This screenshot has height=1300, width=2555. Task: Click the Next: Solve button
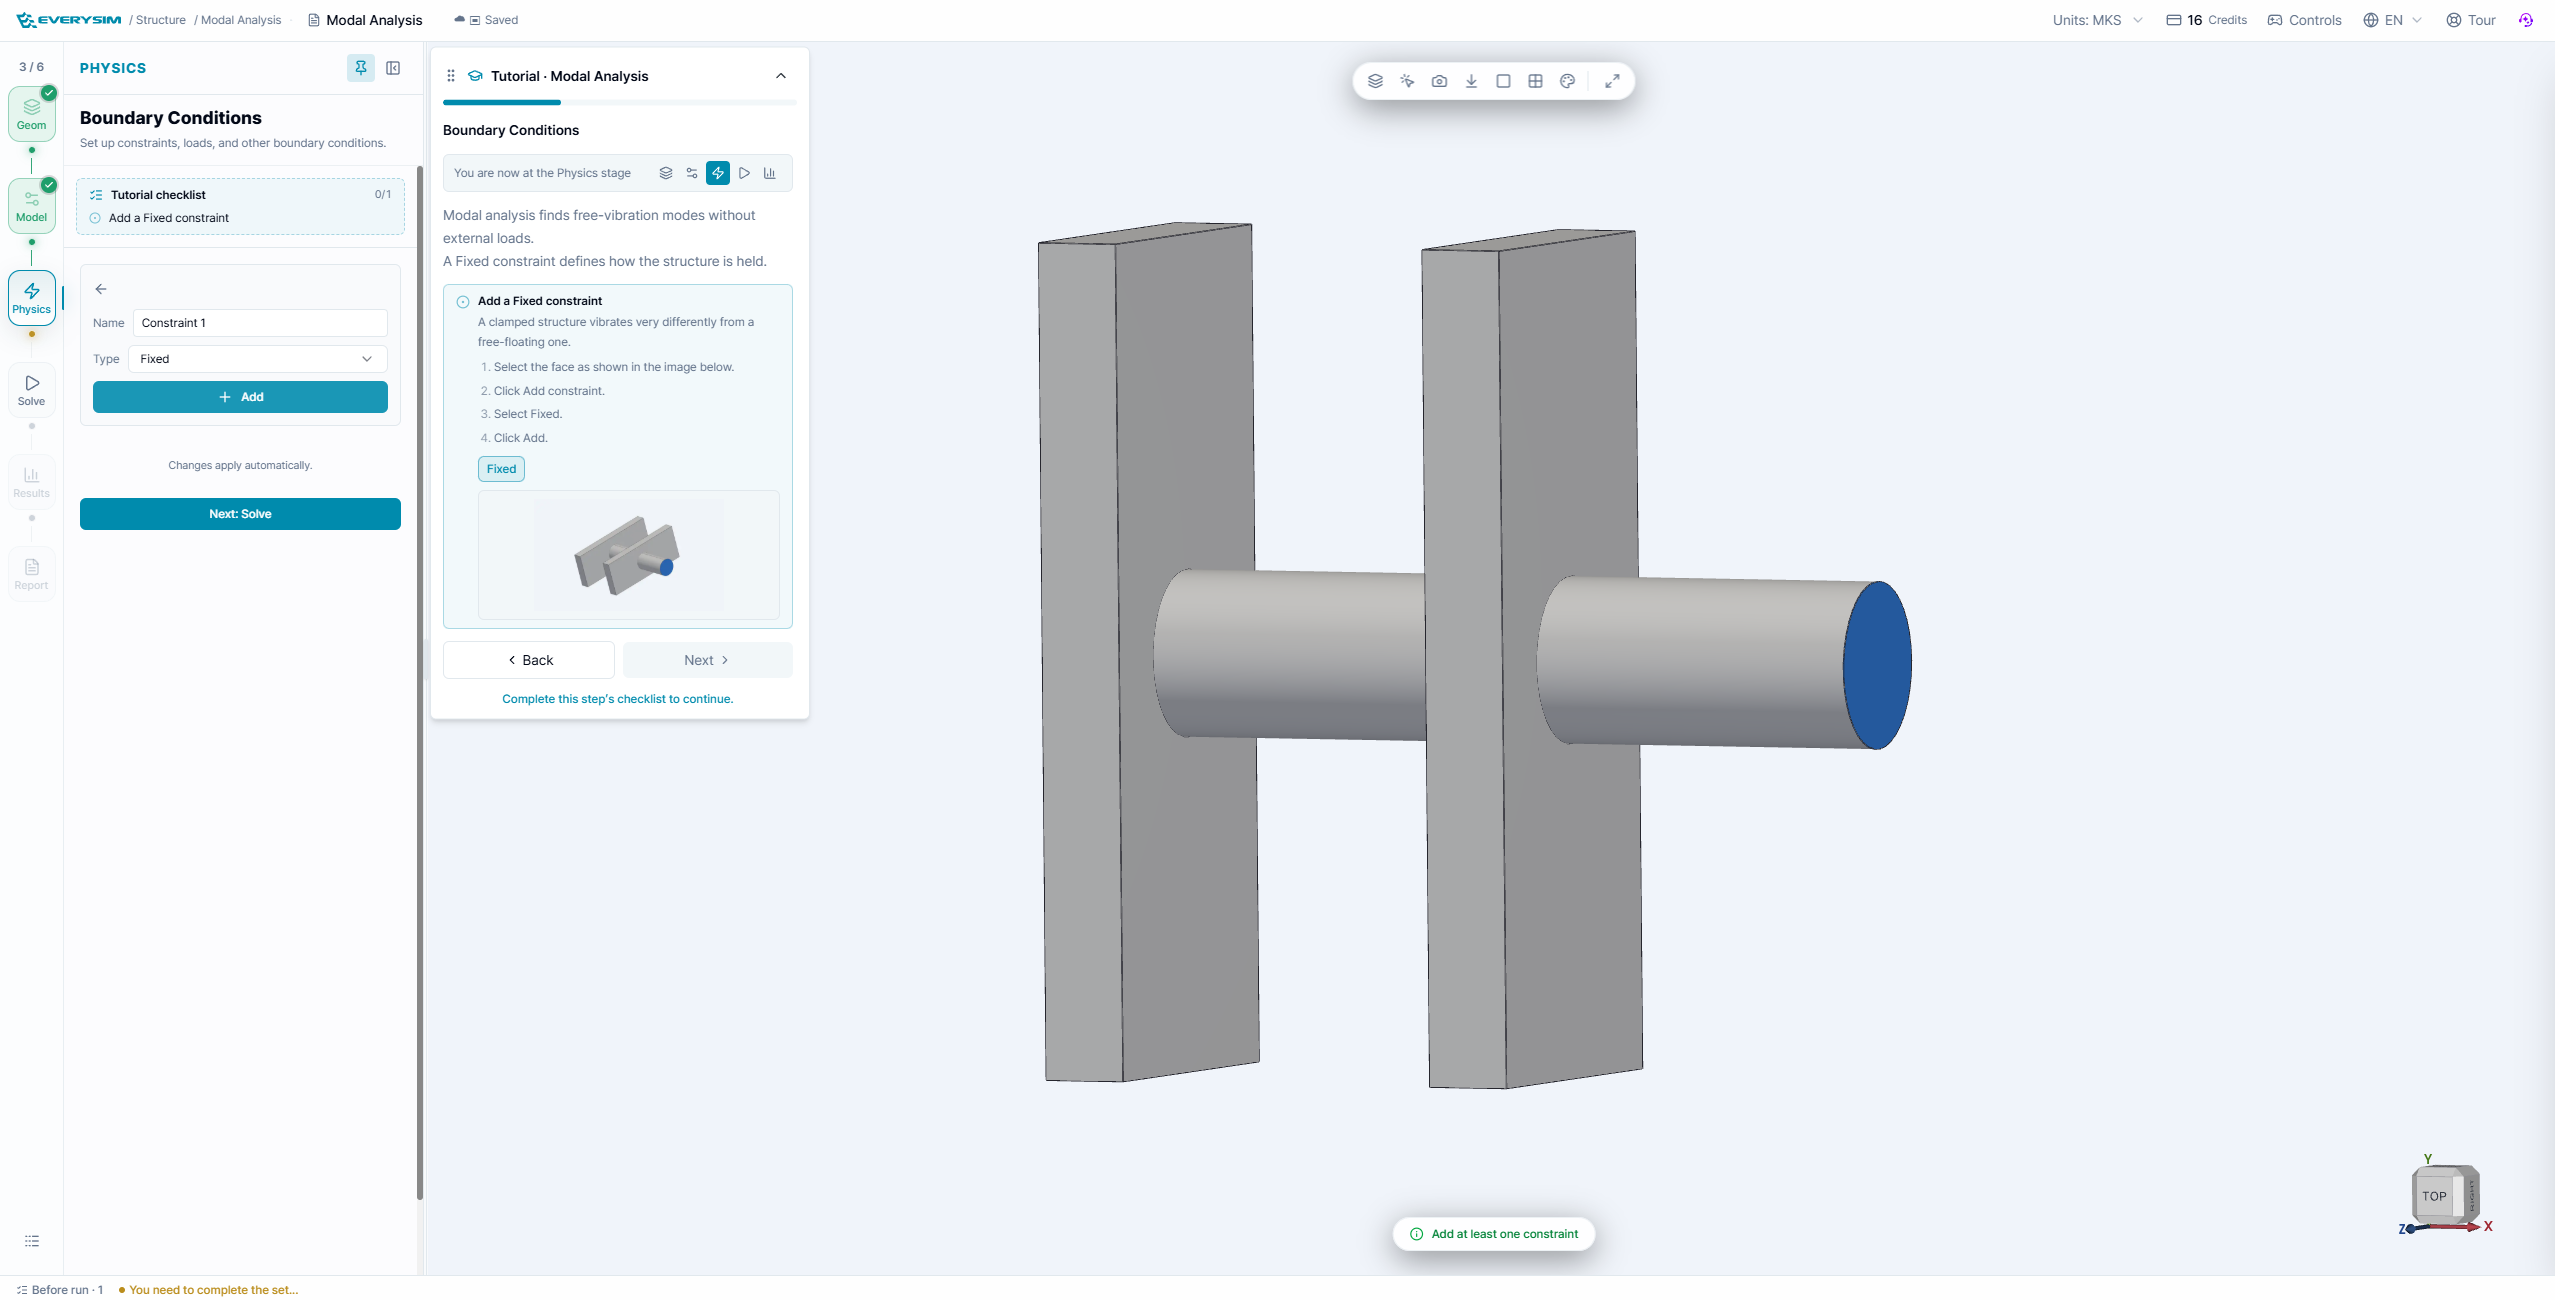(x=240, y=514)
